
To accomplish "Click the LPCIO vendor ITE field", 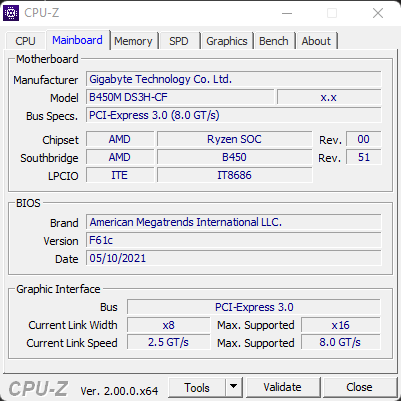I will pos(120,175).
